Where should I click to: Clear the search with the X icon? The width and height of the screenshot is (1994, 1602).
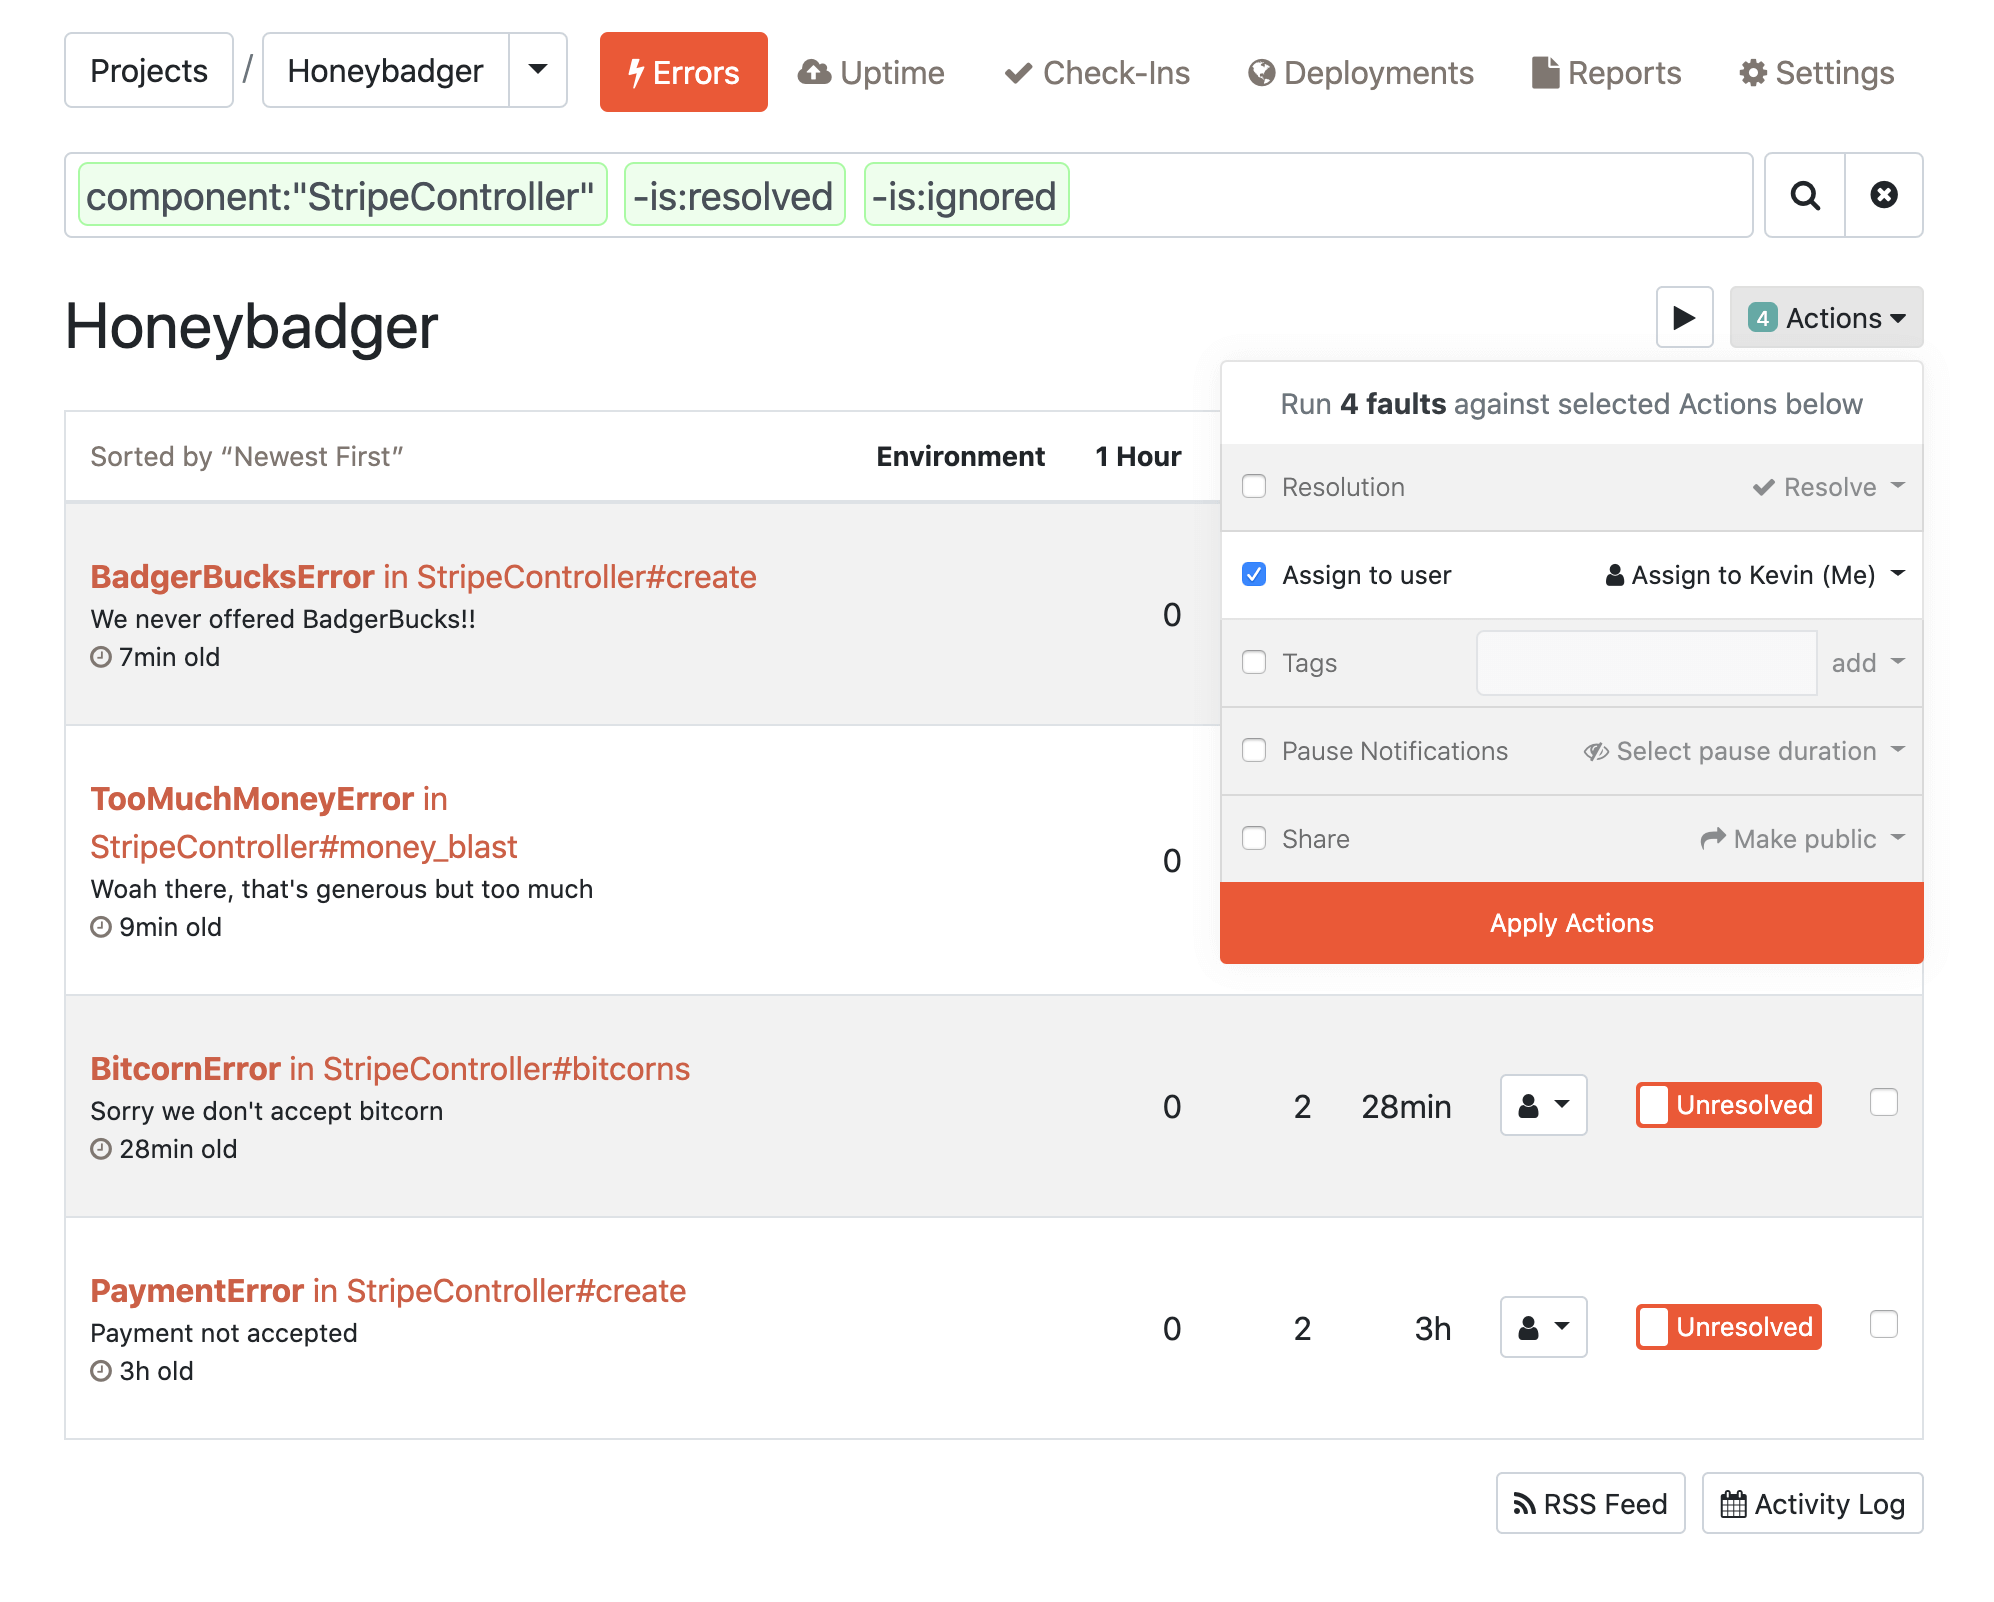pos(1883,195)
